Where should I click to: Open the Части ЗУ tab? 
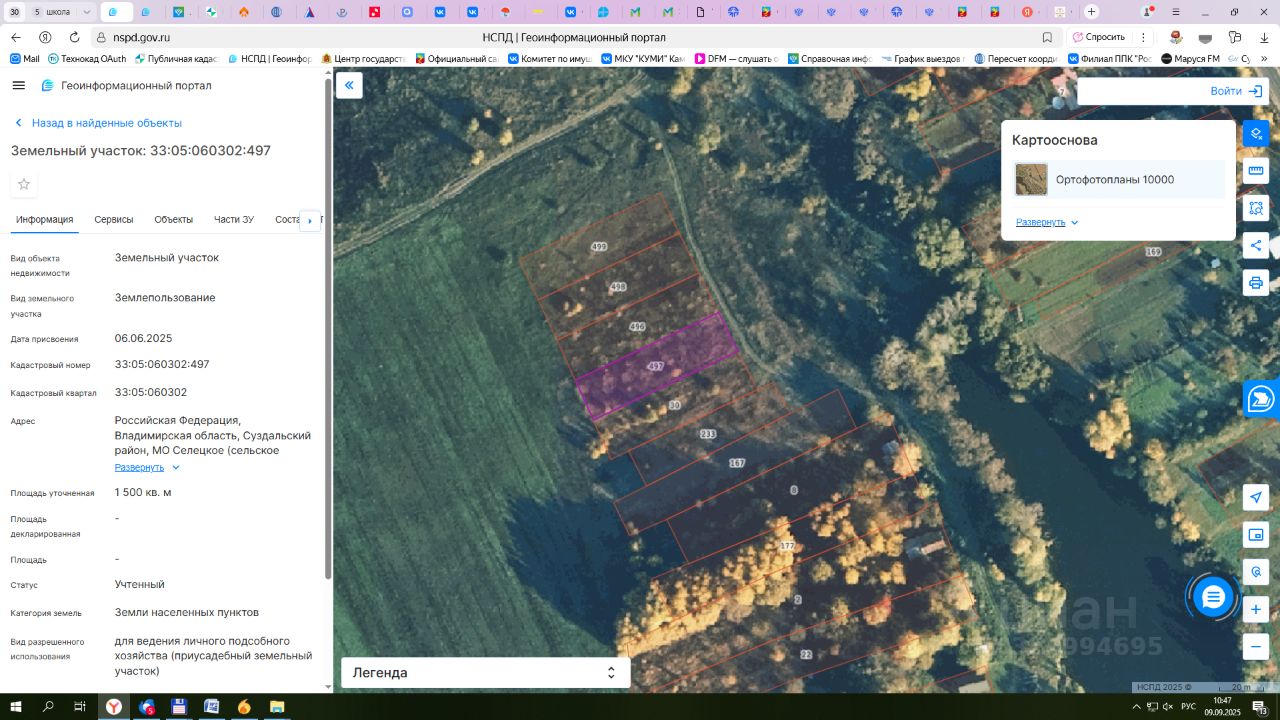click(x=233, y=220)
